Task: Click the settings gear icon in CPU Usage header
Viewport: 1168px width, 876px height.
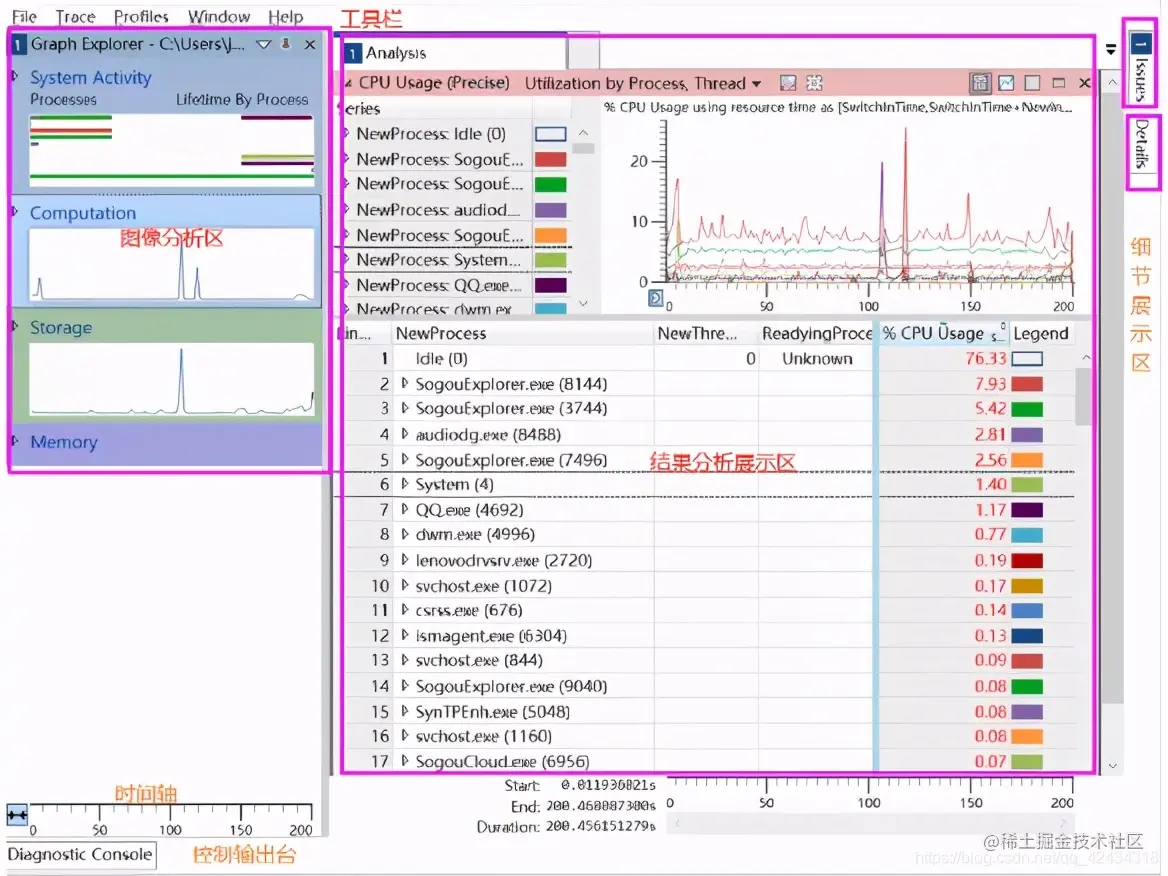Action: (x=814, y=83)
